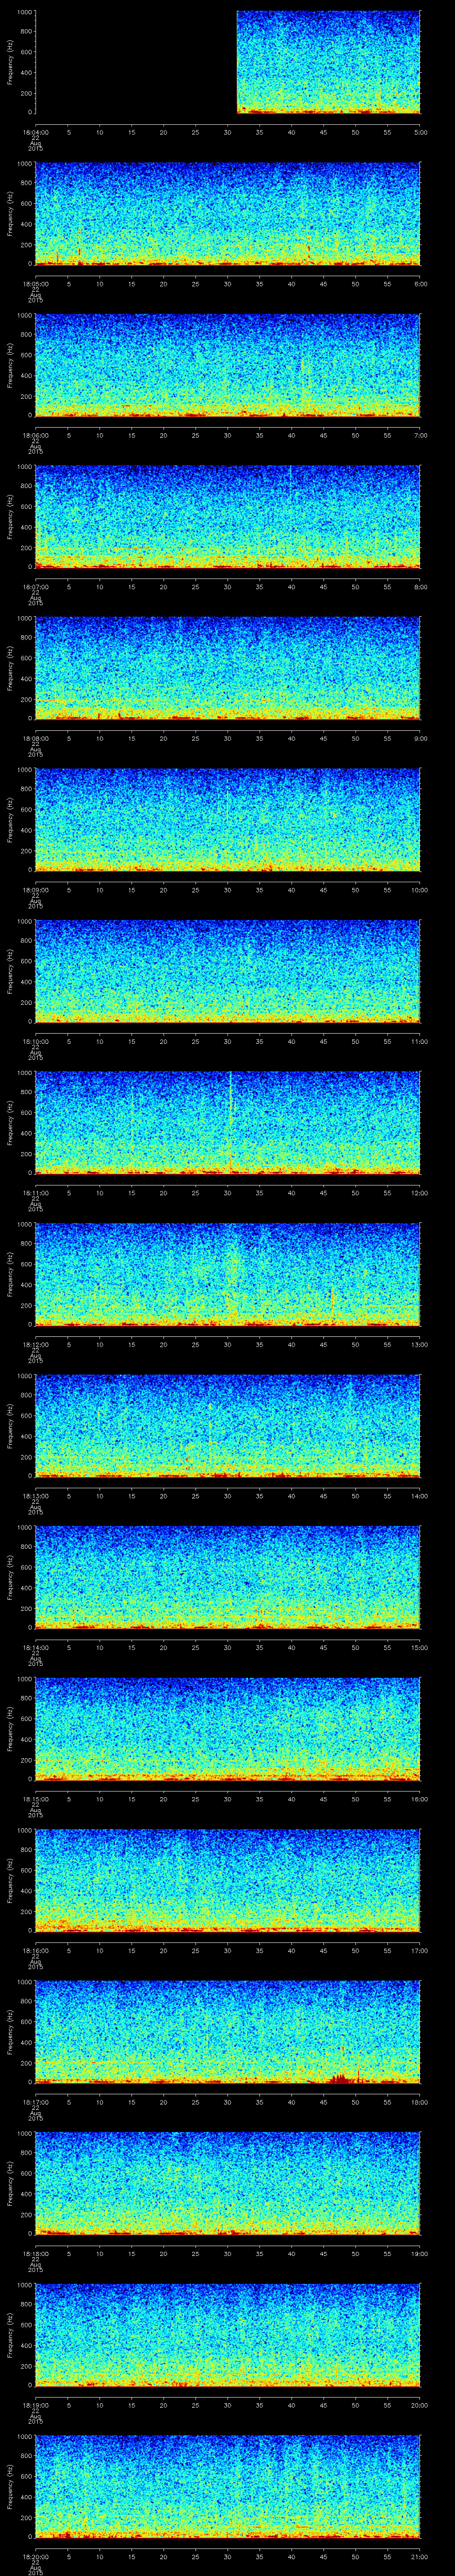This screenshot has width=455, height=2576.
Task: Click the Frequency (Hz) label of 18:04:00 panel
Action: [10, 62]
